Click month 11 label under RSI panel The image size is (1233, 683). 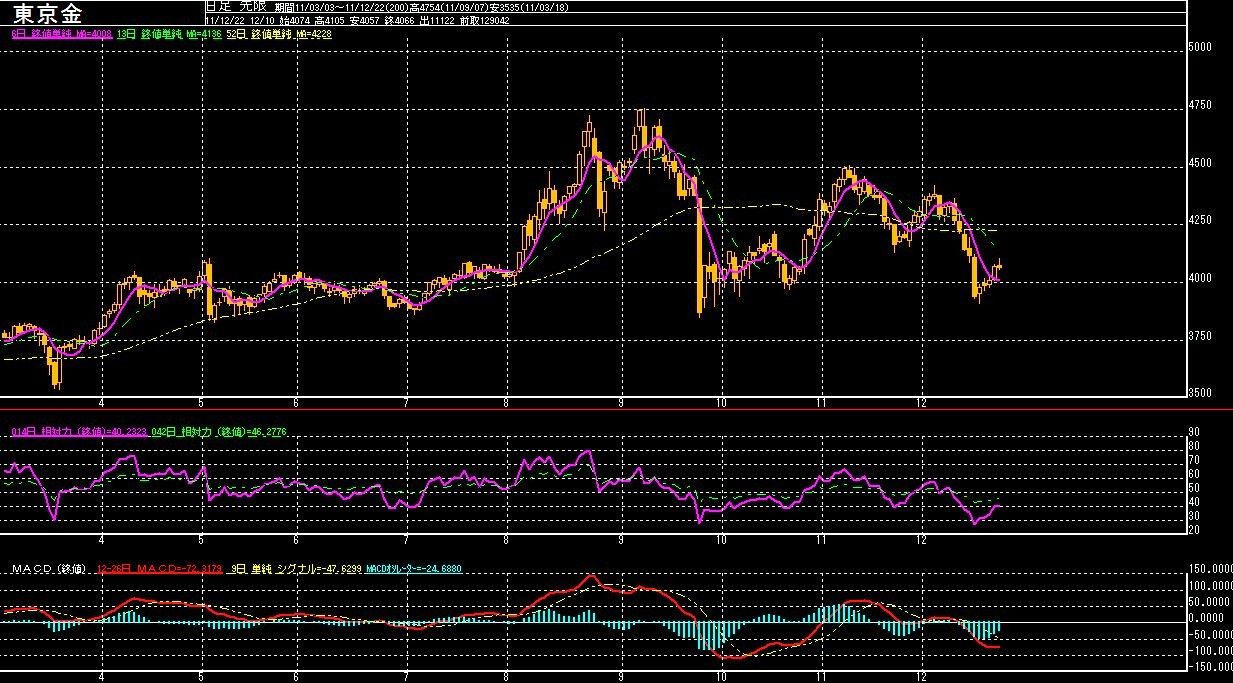point(821,540)
